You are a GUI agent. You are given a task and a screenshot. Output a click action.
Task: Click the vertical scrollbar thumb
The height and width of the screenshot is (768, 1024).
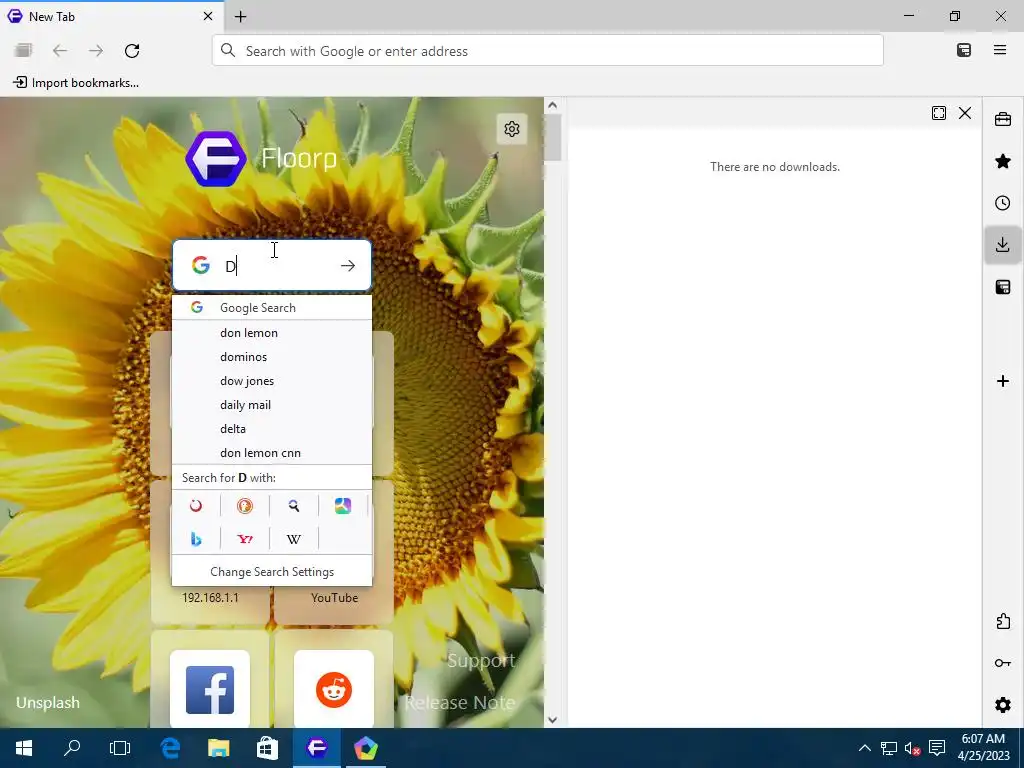[x=552, y=137]
